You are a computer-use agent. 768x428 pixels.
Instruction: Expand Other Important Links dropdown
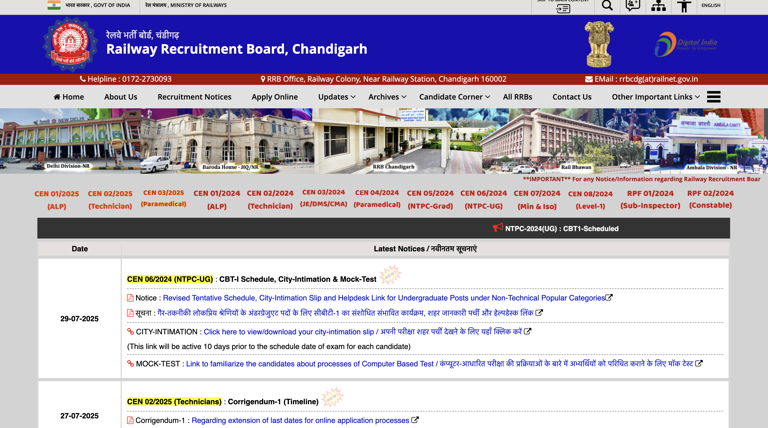tap(655, 97)
